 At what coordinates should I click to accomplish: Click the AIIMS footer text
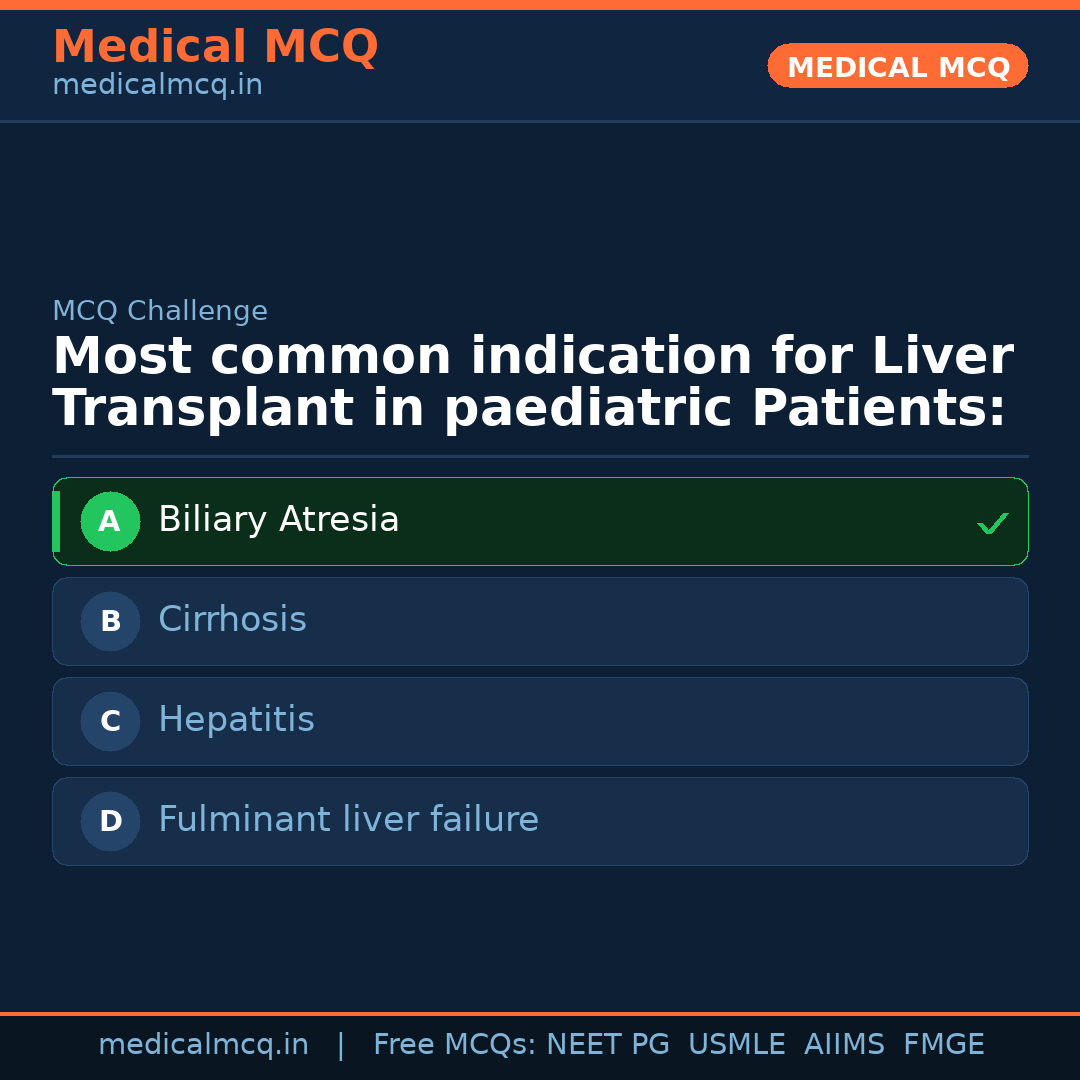(x=844, y=1045)
